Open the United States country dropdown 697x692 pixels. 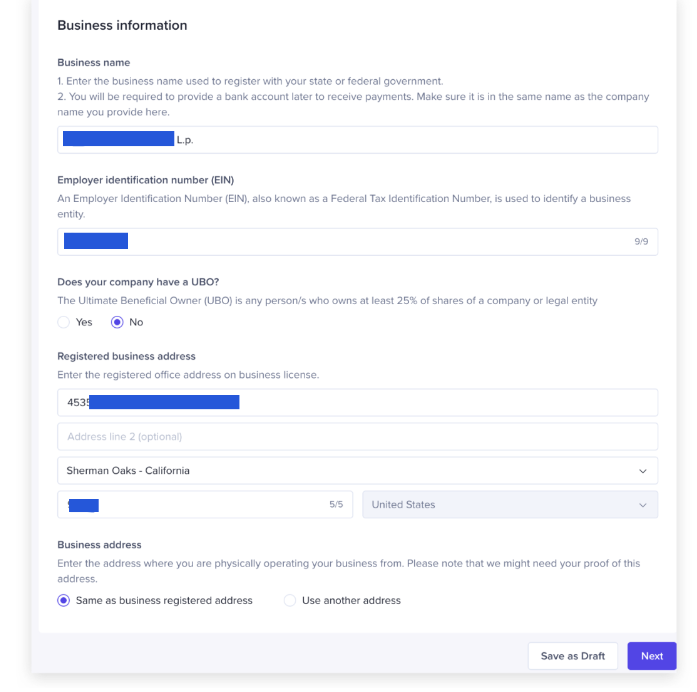point(509,505)
